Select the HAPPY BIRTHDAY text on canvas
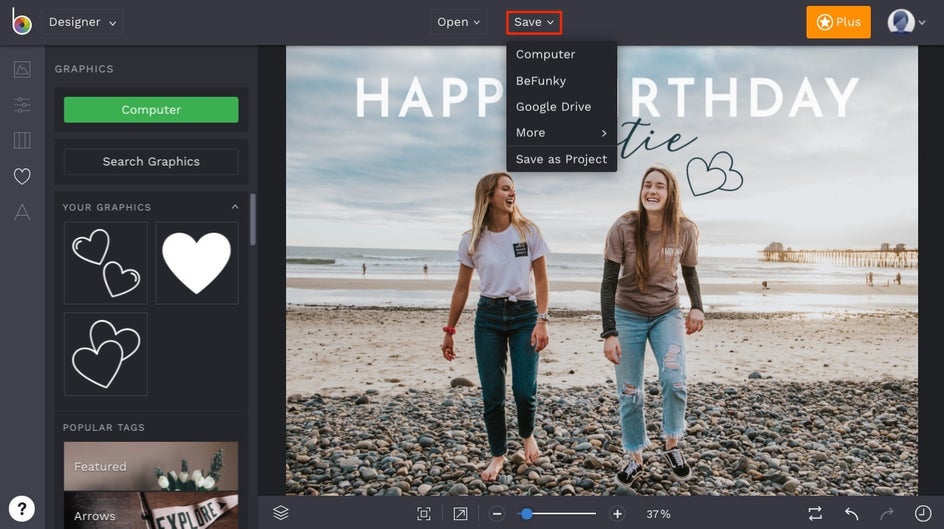Viewport: 944px width, 529px height. 607,98
